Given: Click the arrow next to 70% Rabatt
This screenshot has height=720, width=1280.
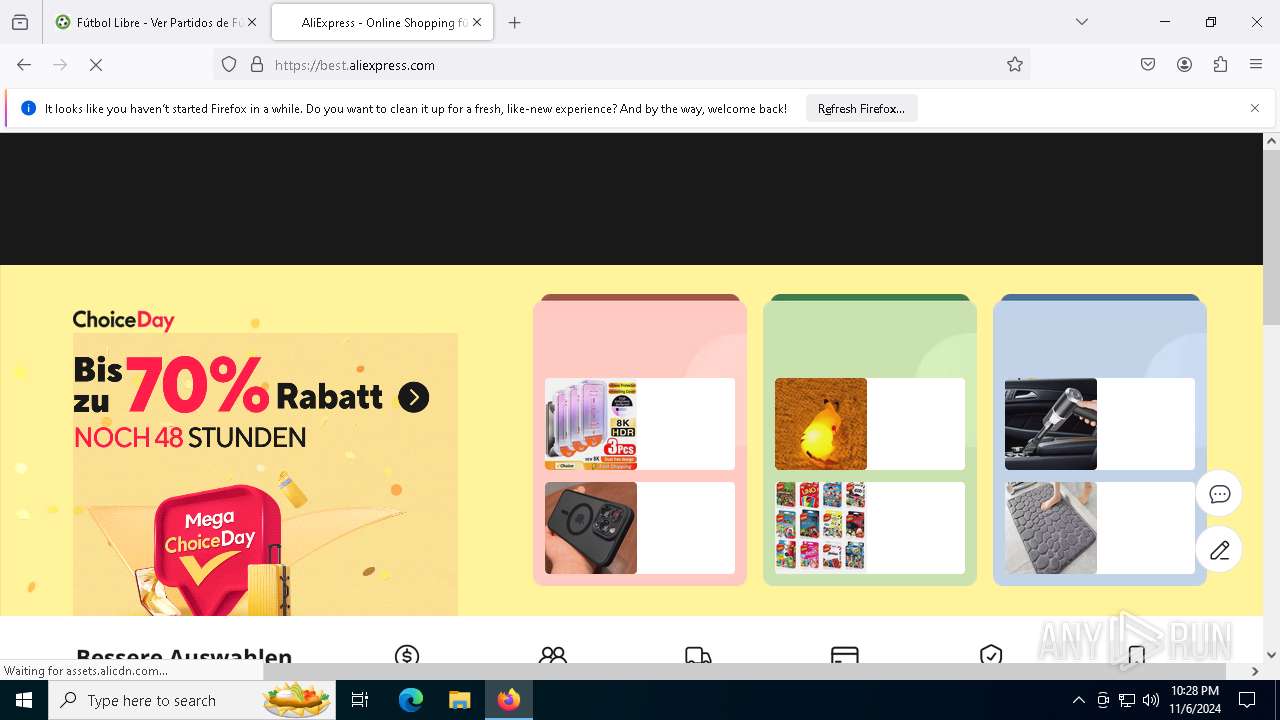Looking at the screenshot, I should coord(413,397).
